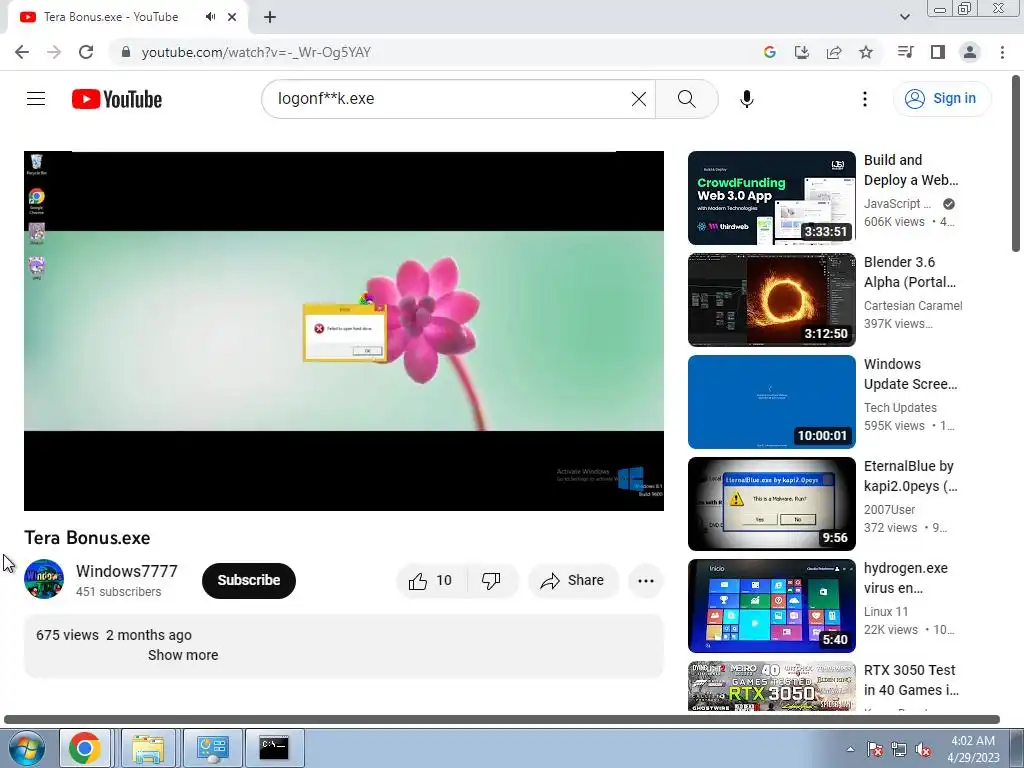Open RTX 3050 Test in 40 Games title
The height and width of the screenshot is (768, 1024).
(911, 680)
